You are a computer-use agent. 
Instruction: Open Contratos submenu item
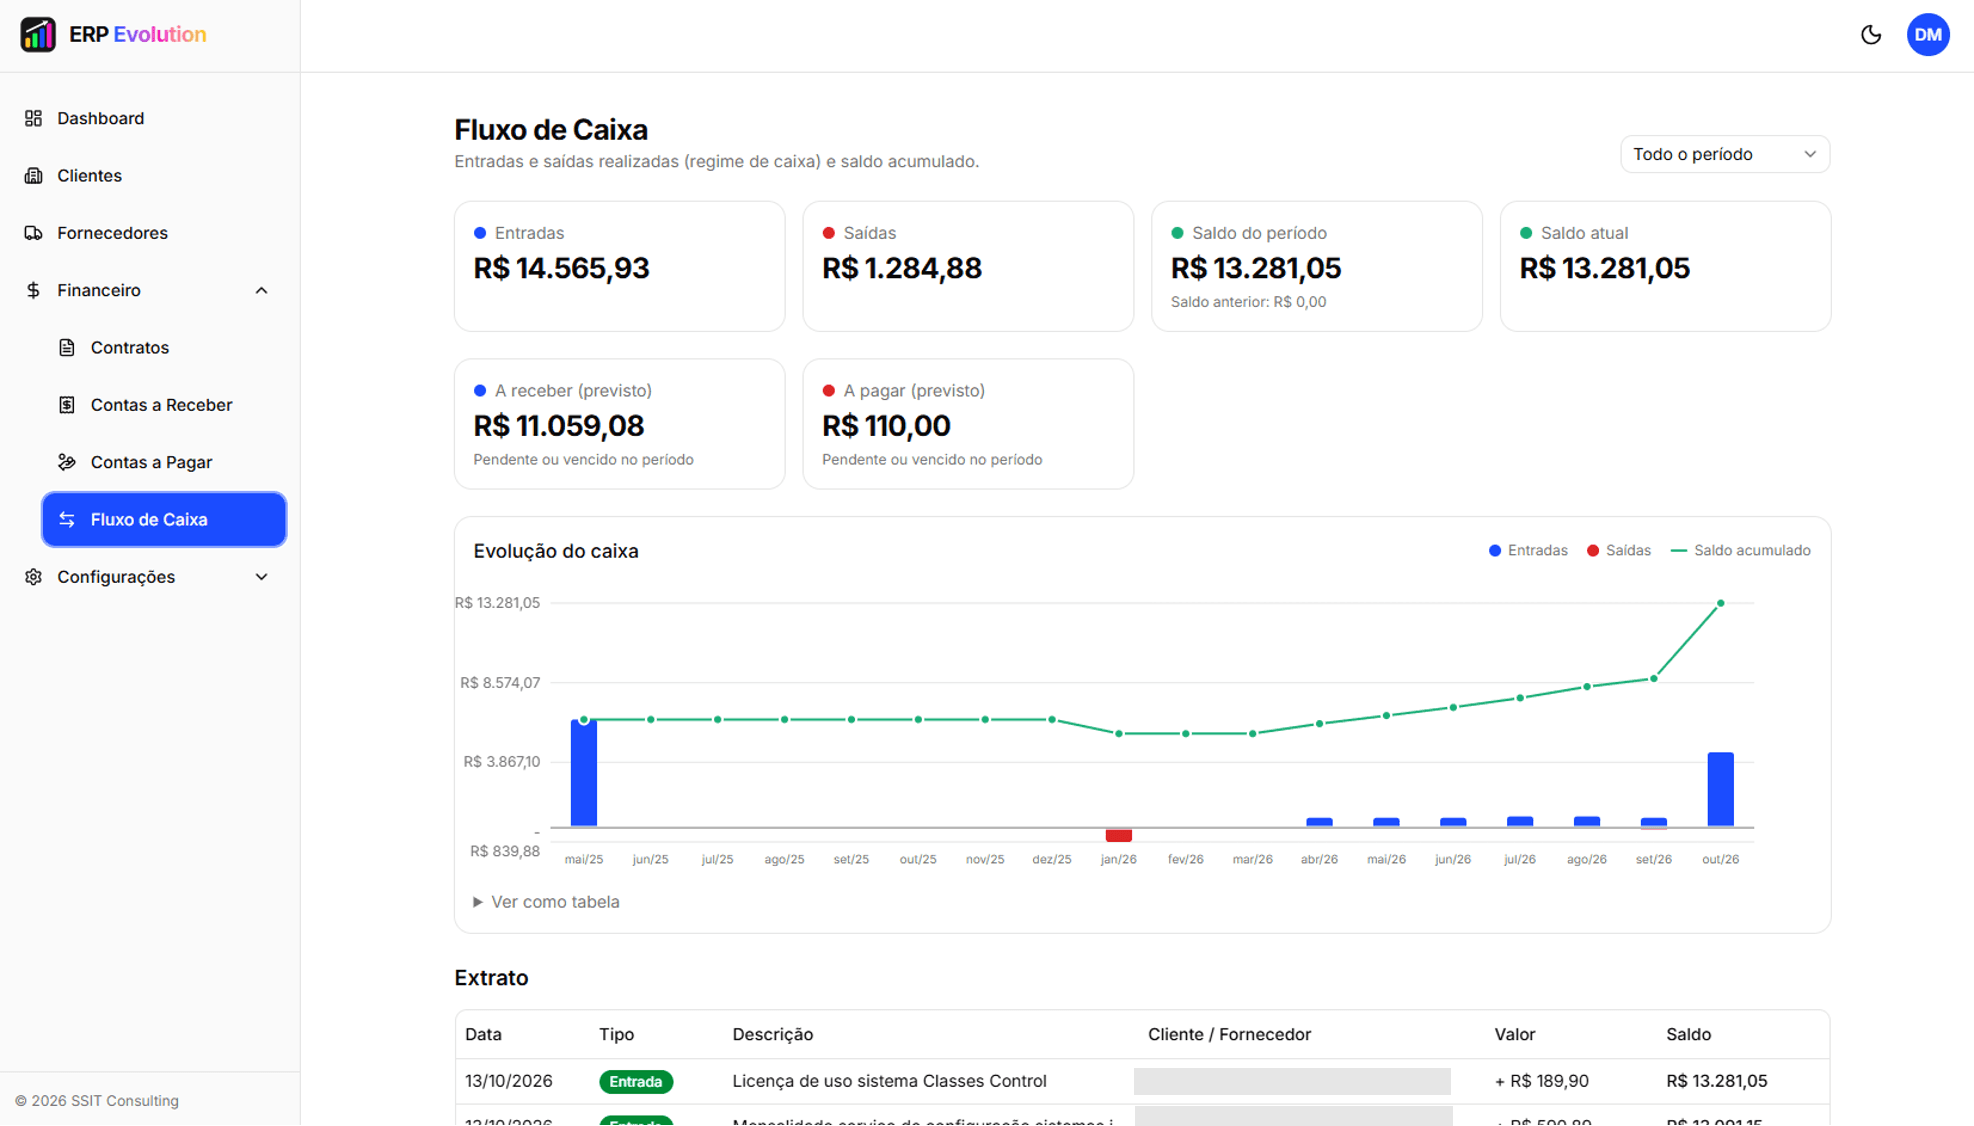(164, 348)
